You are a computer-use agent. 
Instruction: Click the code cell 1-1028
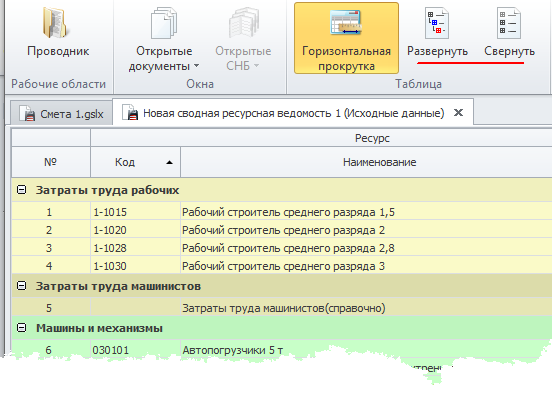point(135,248)
